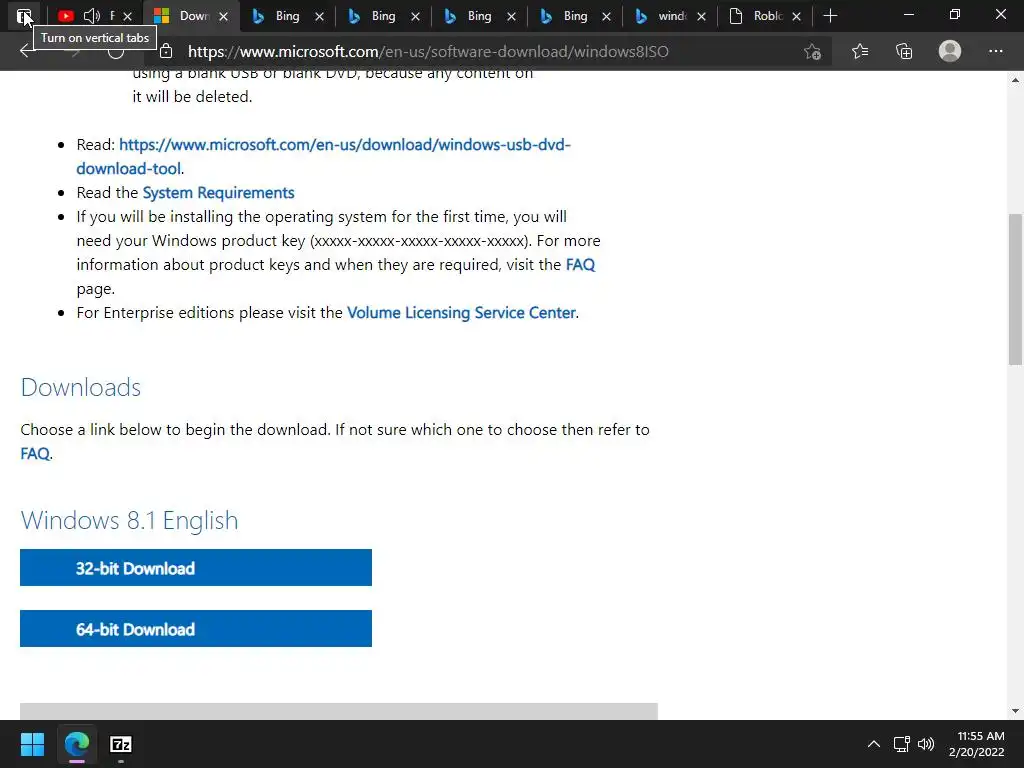
Task: Open Collections icon
Action: (x=904, y=51)
